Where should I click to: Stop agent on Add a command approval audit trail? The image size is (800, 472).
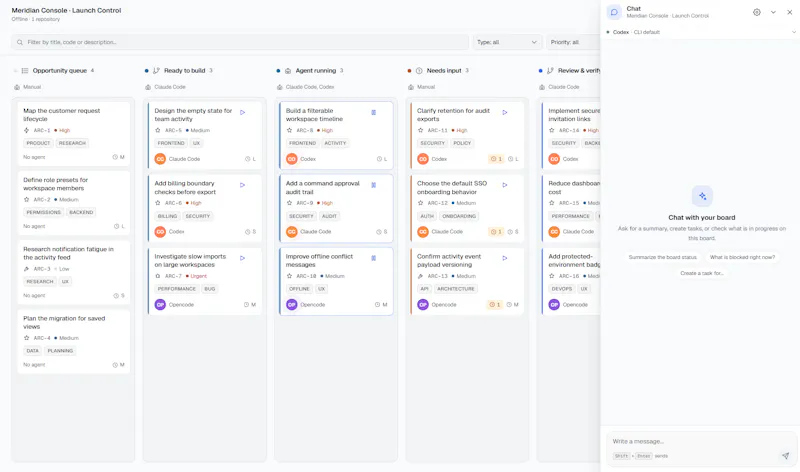[373, 185]
